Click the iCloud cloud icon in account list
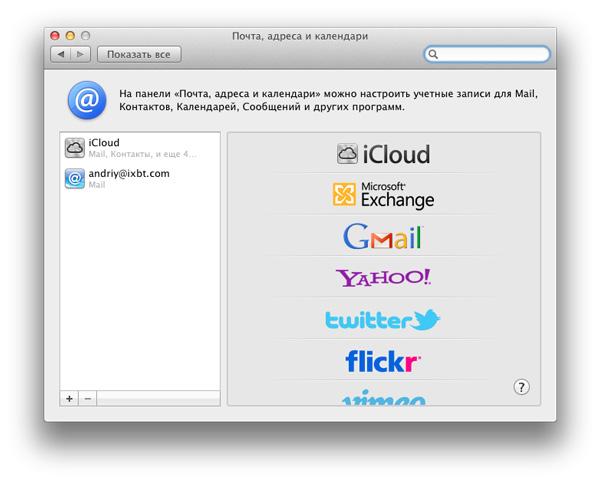The width and height of the screenshot is (600, 482). coord(75,148)
